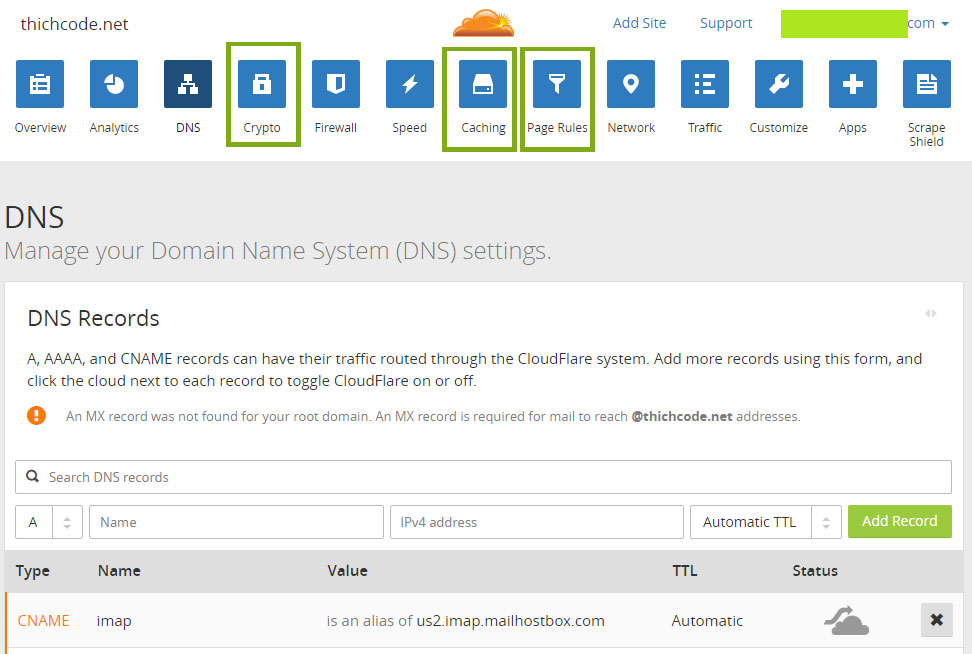Click the CNAME type cell
The image size is (972, 654).
[43, 621]
